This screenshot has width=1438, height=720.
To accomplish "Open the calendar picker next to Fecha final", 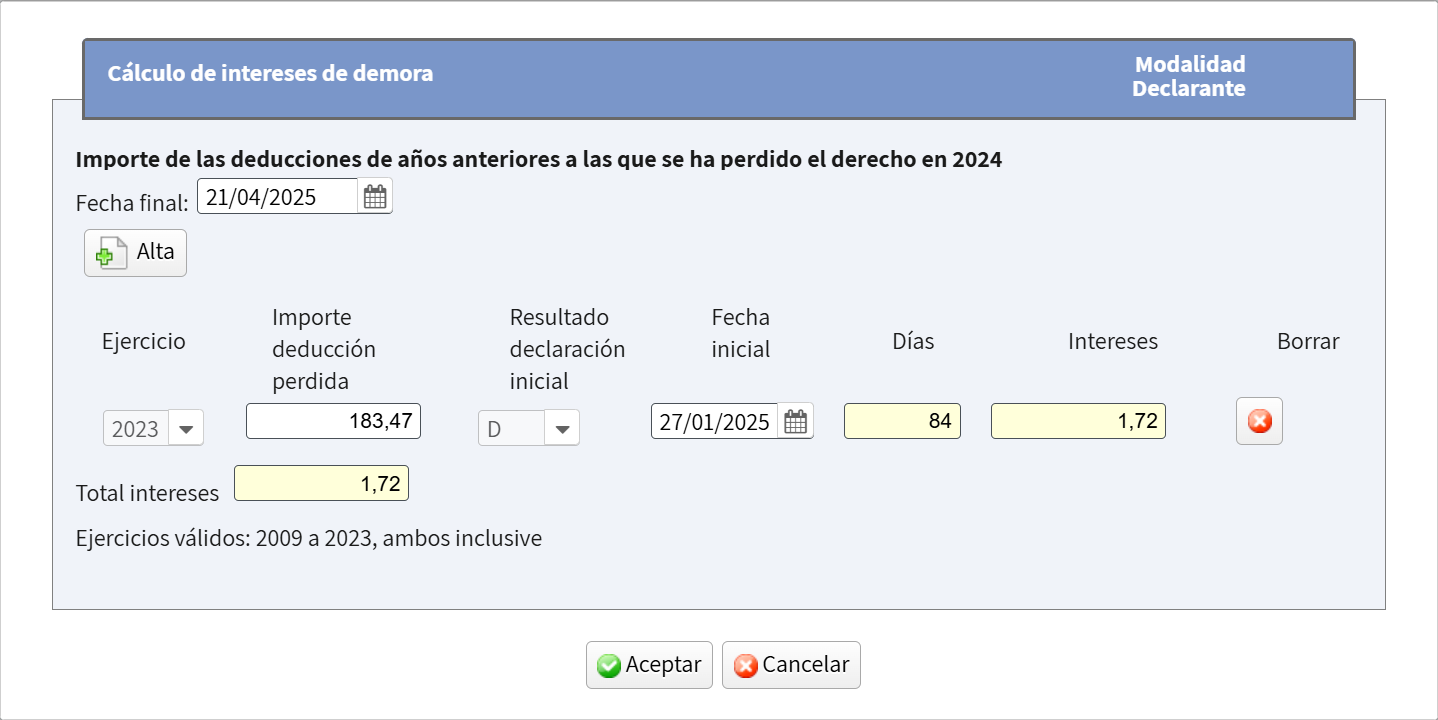I will click(374, 195).
